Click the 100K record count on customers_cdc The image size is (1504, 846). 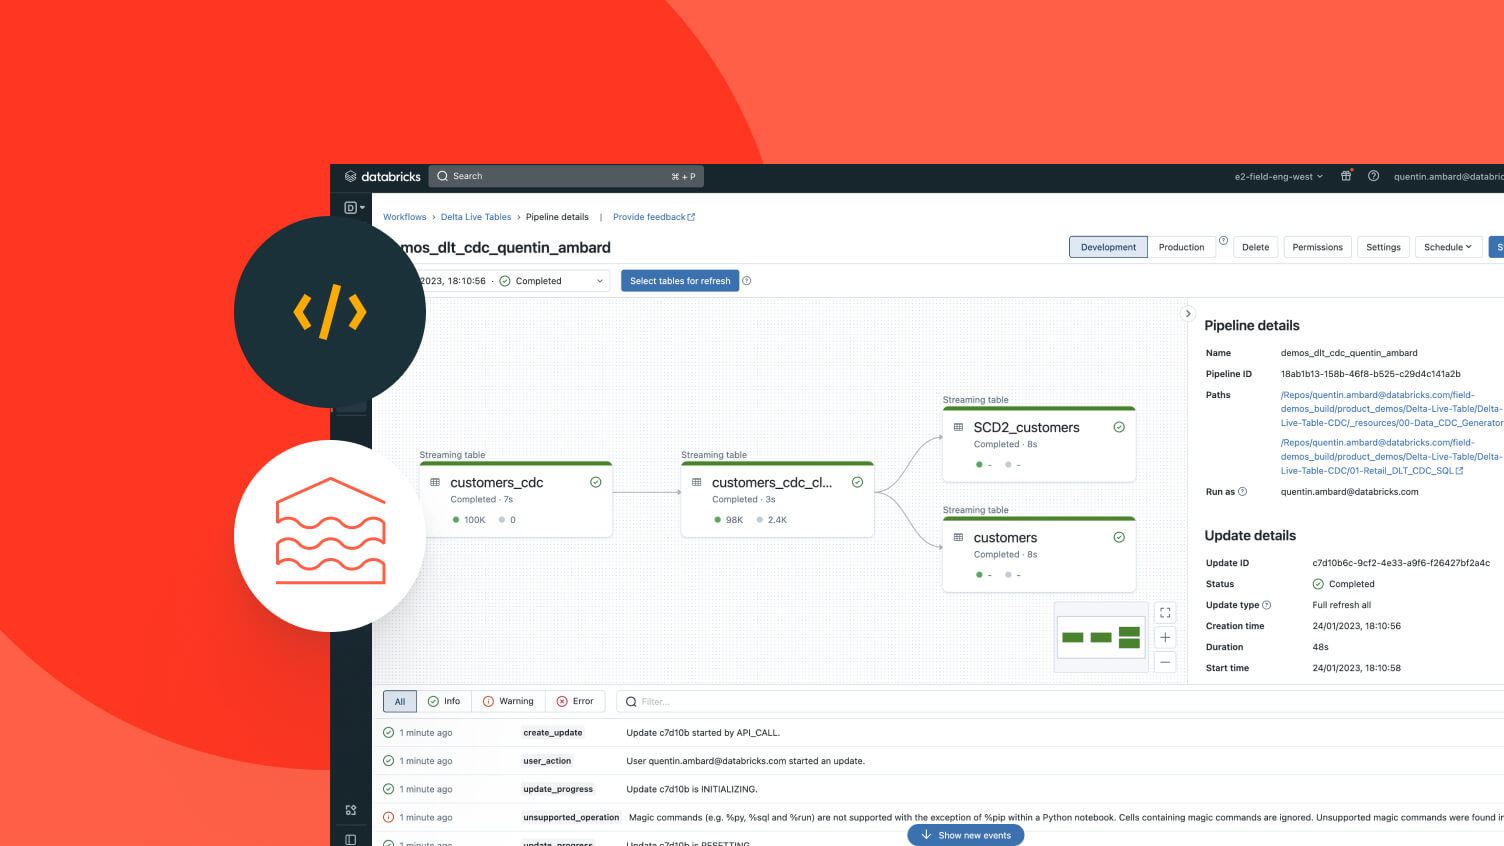[x=475, y=520]
